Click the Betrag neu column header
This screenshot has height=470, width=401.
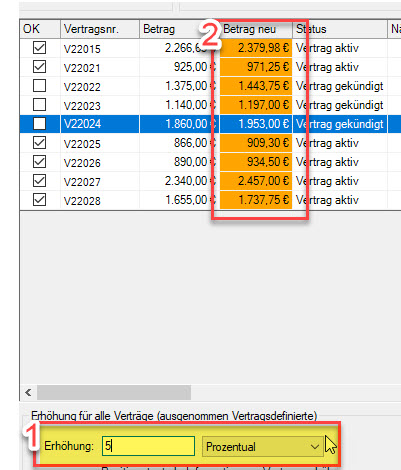point(256,29)
